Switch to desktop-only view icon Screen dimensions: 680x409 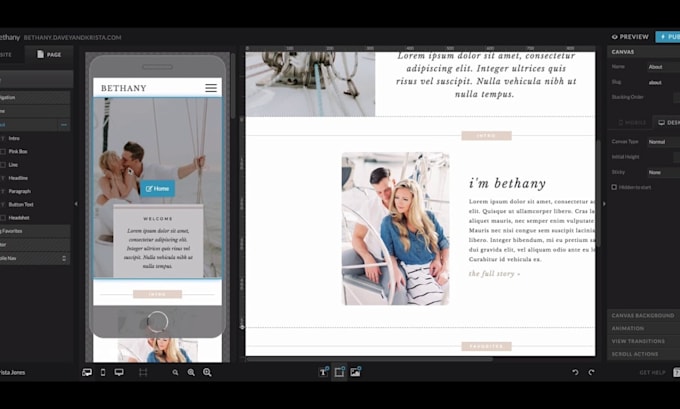(119, 373)
